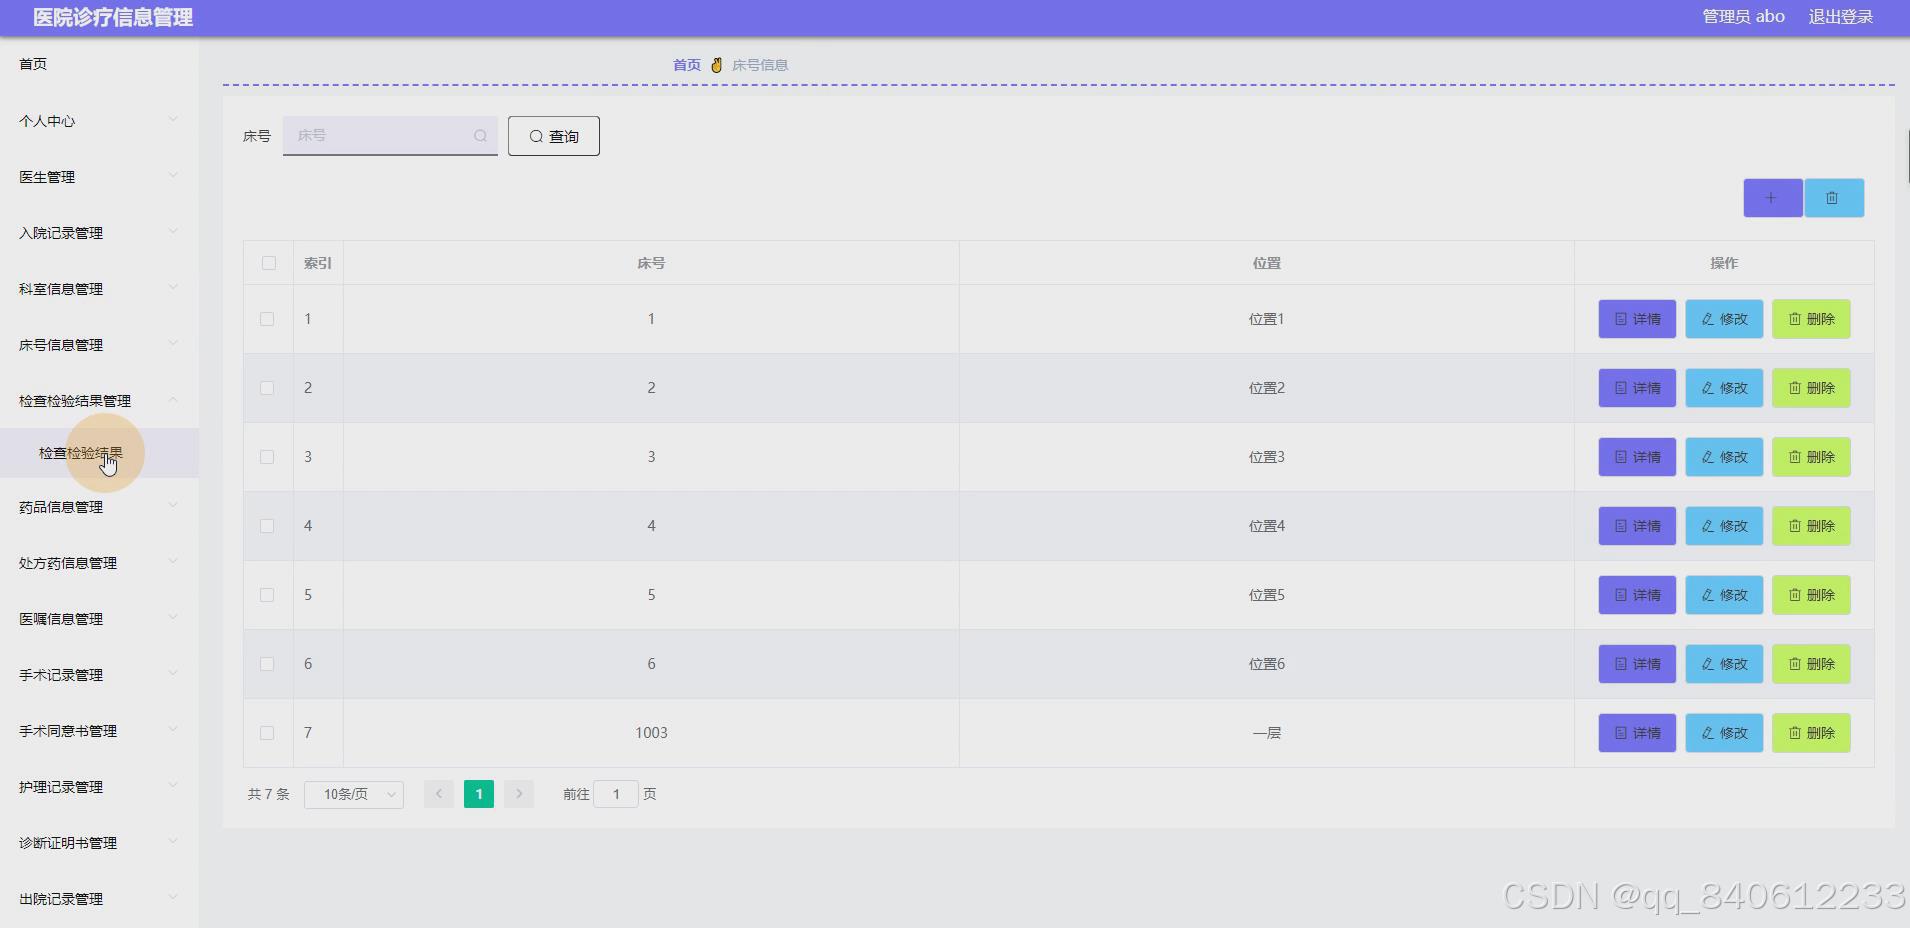This screenshot has height=928, width=1910.
Task: Click 修改 for the row with 位置4
Action: [1724, 526]
